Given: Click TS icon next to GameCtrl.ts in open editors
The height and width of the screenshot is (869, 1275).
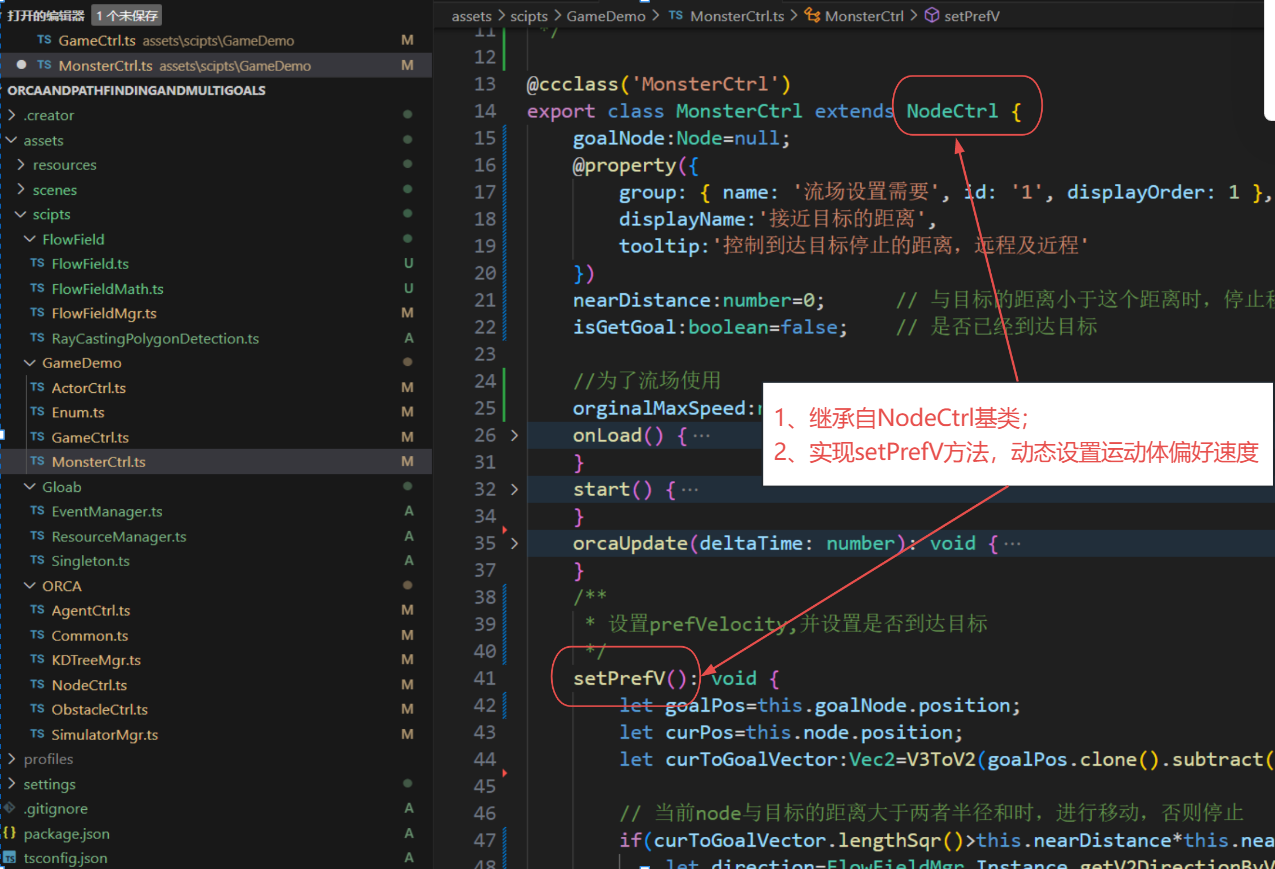Looking at the screenshot, I should [x=44, y=41].
